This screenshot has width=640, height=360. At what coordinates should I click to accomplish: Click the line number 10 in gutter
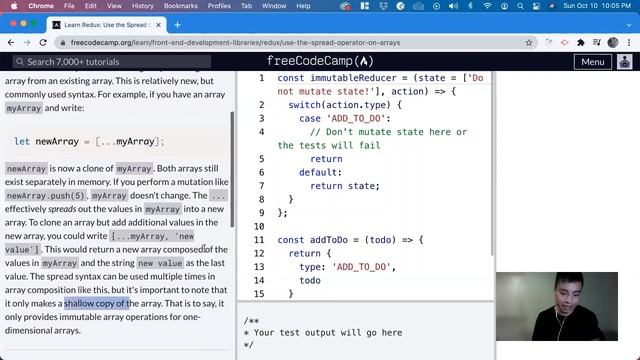[x=259, y=226]
